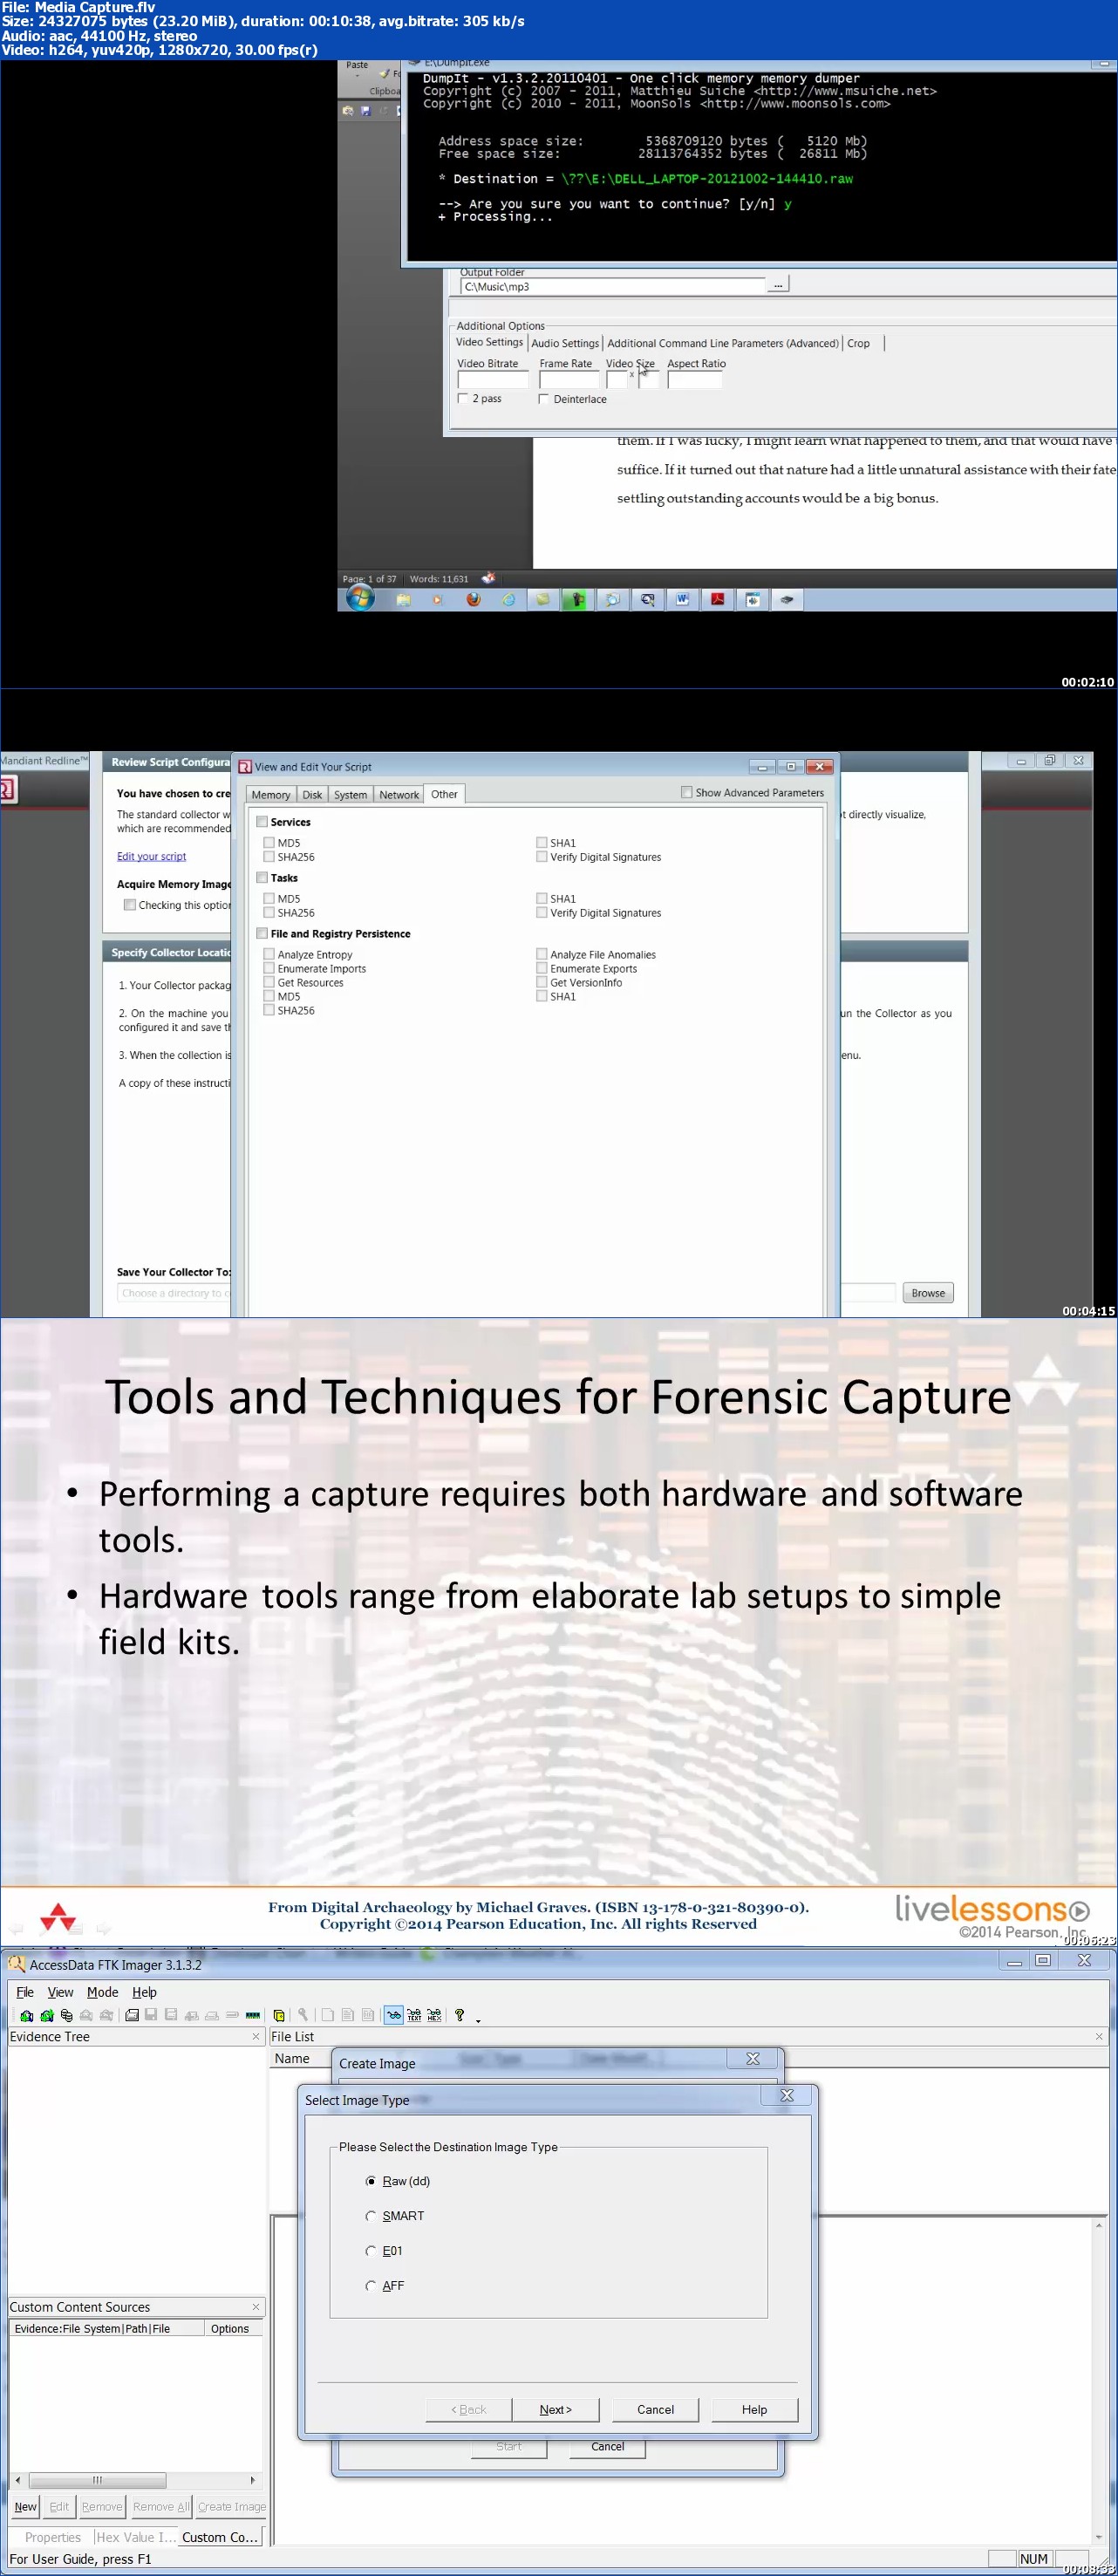Viewport: 1118px width, 2576px height.
Task: Click the Video Bitrate input field
Action: pos(492,379)
